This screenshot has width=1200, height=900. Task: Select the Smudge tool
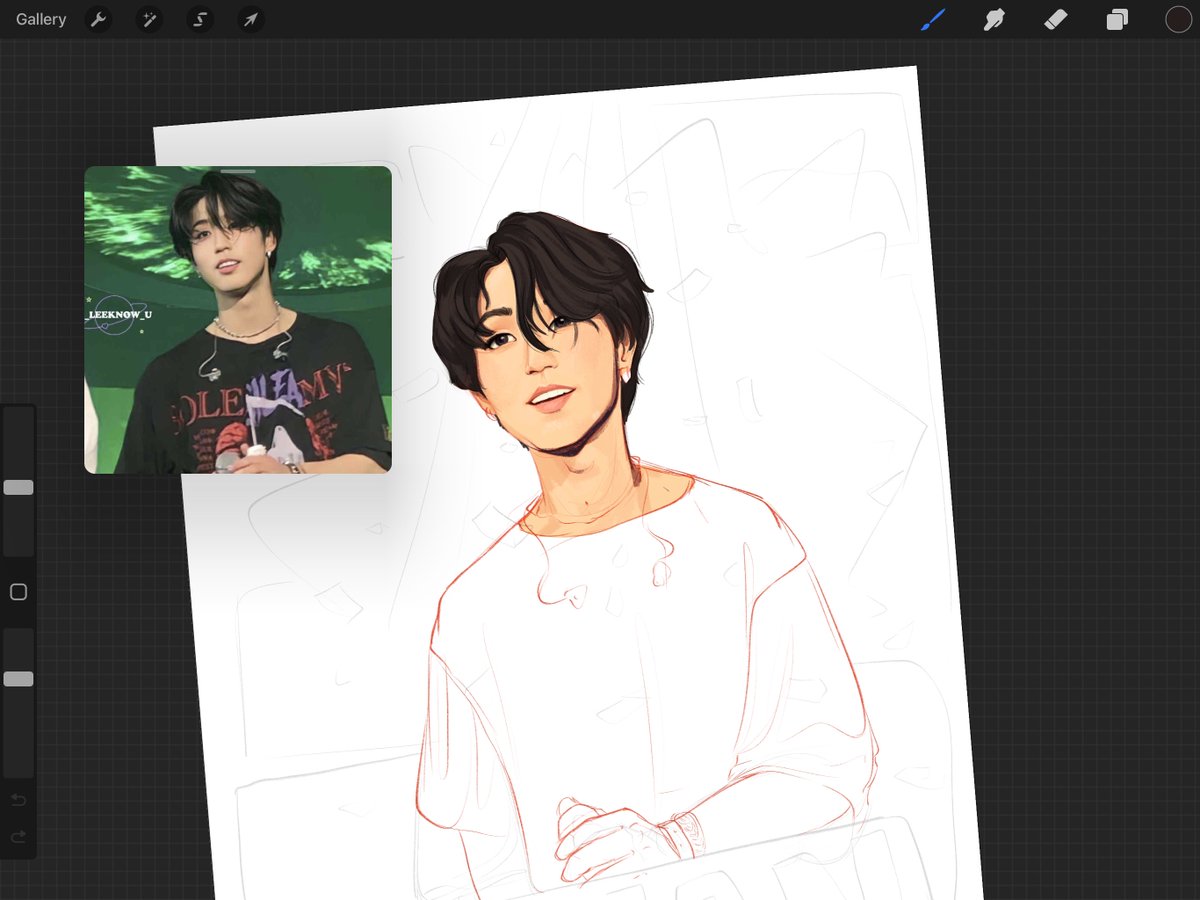[994, 19]
